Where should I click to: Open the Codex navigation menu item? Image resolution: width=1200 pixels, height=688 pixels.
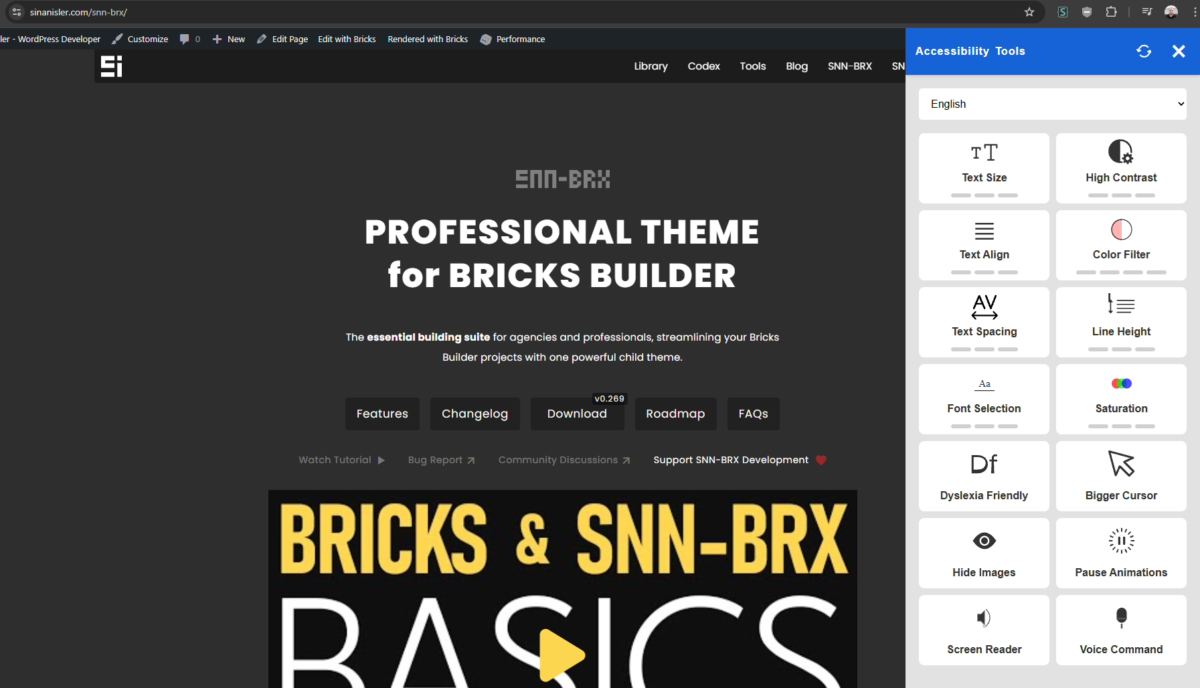pos(704,66)
